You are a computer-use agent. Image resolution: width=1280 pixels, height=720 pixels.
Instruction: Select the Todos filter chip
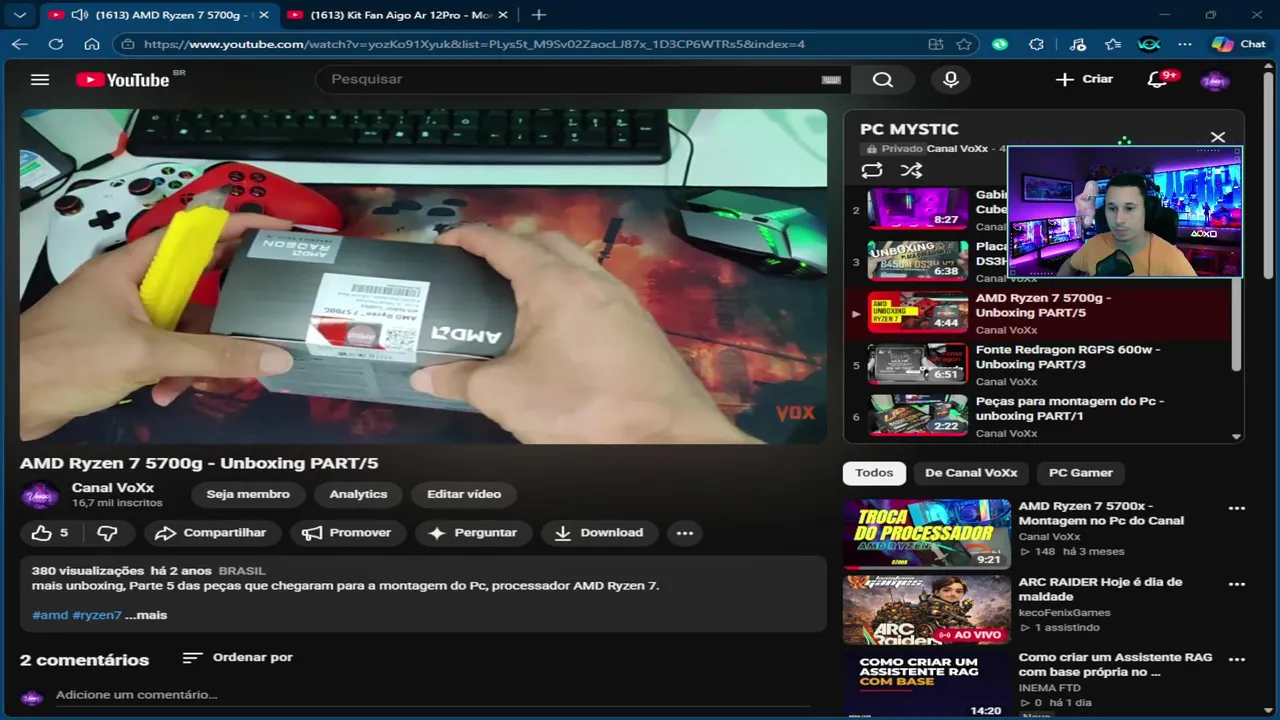874,473
